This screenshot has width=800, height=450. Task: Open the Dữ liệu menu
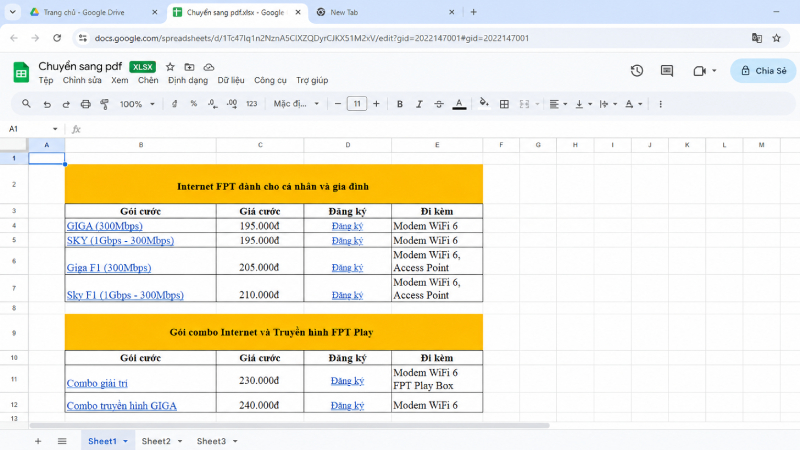pyautogui.click(x=231, y=81)
